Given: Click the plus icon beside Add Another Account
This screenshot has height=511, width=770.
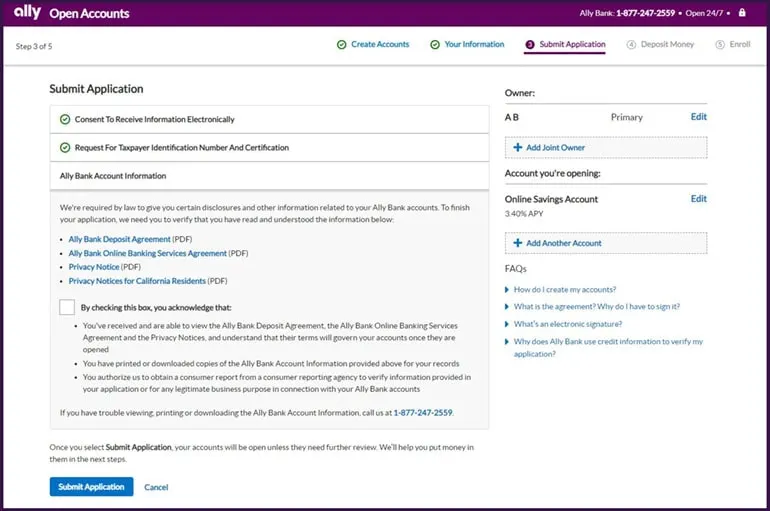Looking at the screenshot, I should point(517,243).
